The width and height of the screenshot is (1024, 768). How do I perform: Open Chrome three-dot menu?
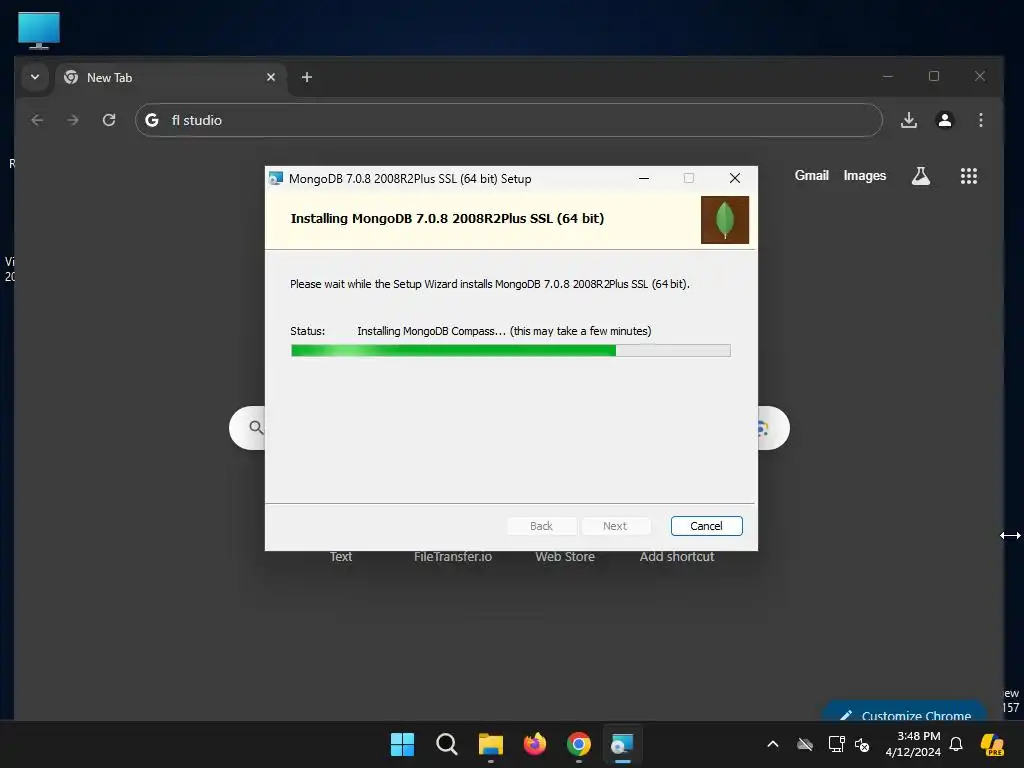point(981,120)
